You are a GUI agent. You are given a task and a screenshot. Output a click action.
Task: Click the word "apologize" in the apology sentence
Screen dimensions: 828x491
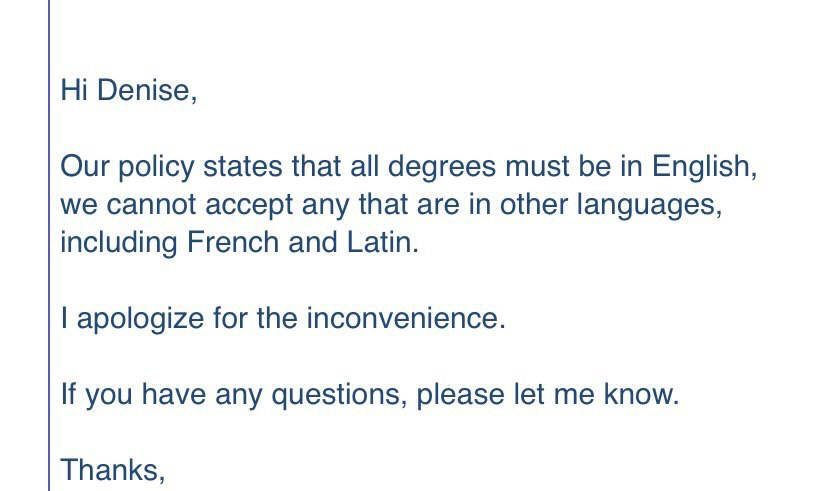click(140, 319)
